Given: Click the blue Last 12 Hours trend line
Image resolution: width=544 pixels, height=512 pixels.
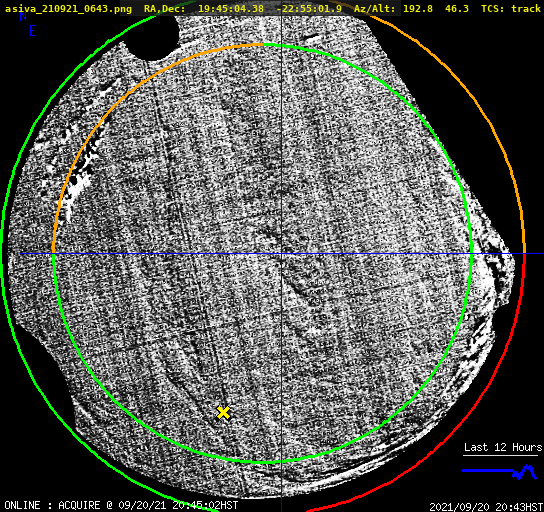Looking at the screenshot, I should (499, 472).
